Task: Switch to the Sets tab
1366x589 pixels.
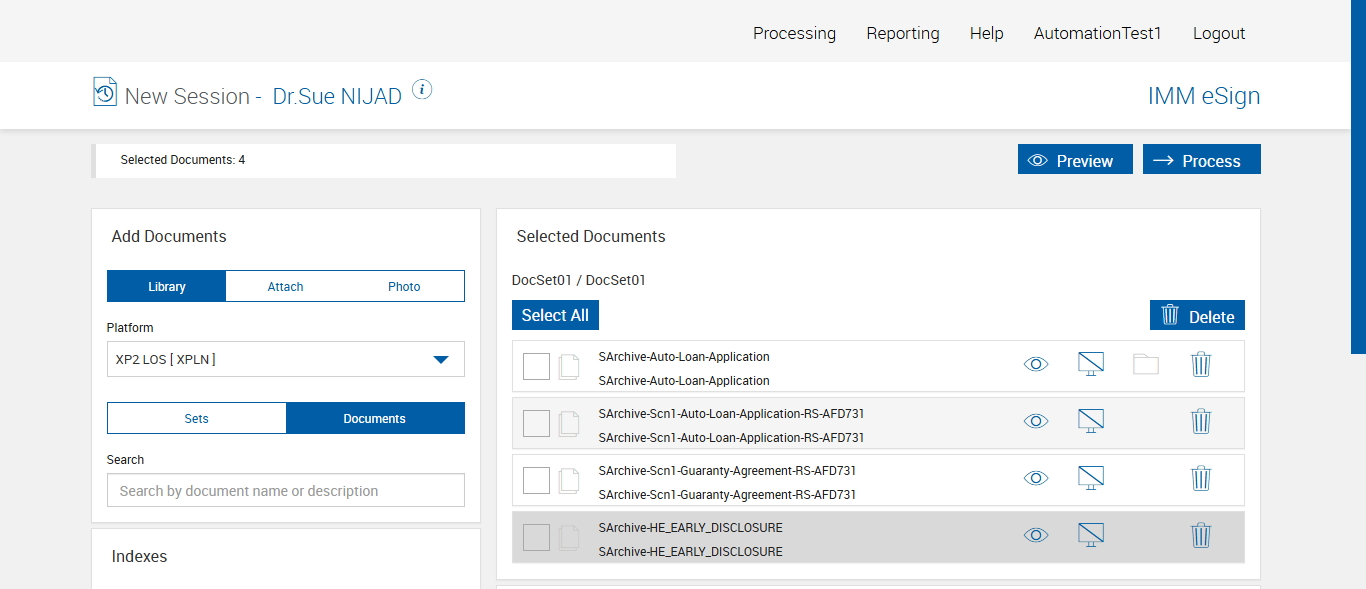Action: coord(197,419)
